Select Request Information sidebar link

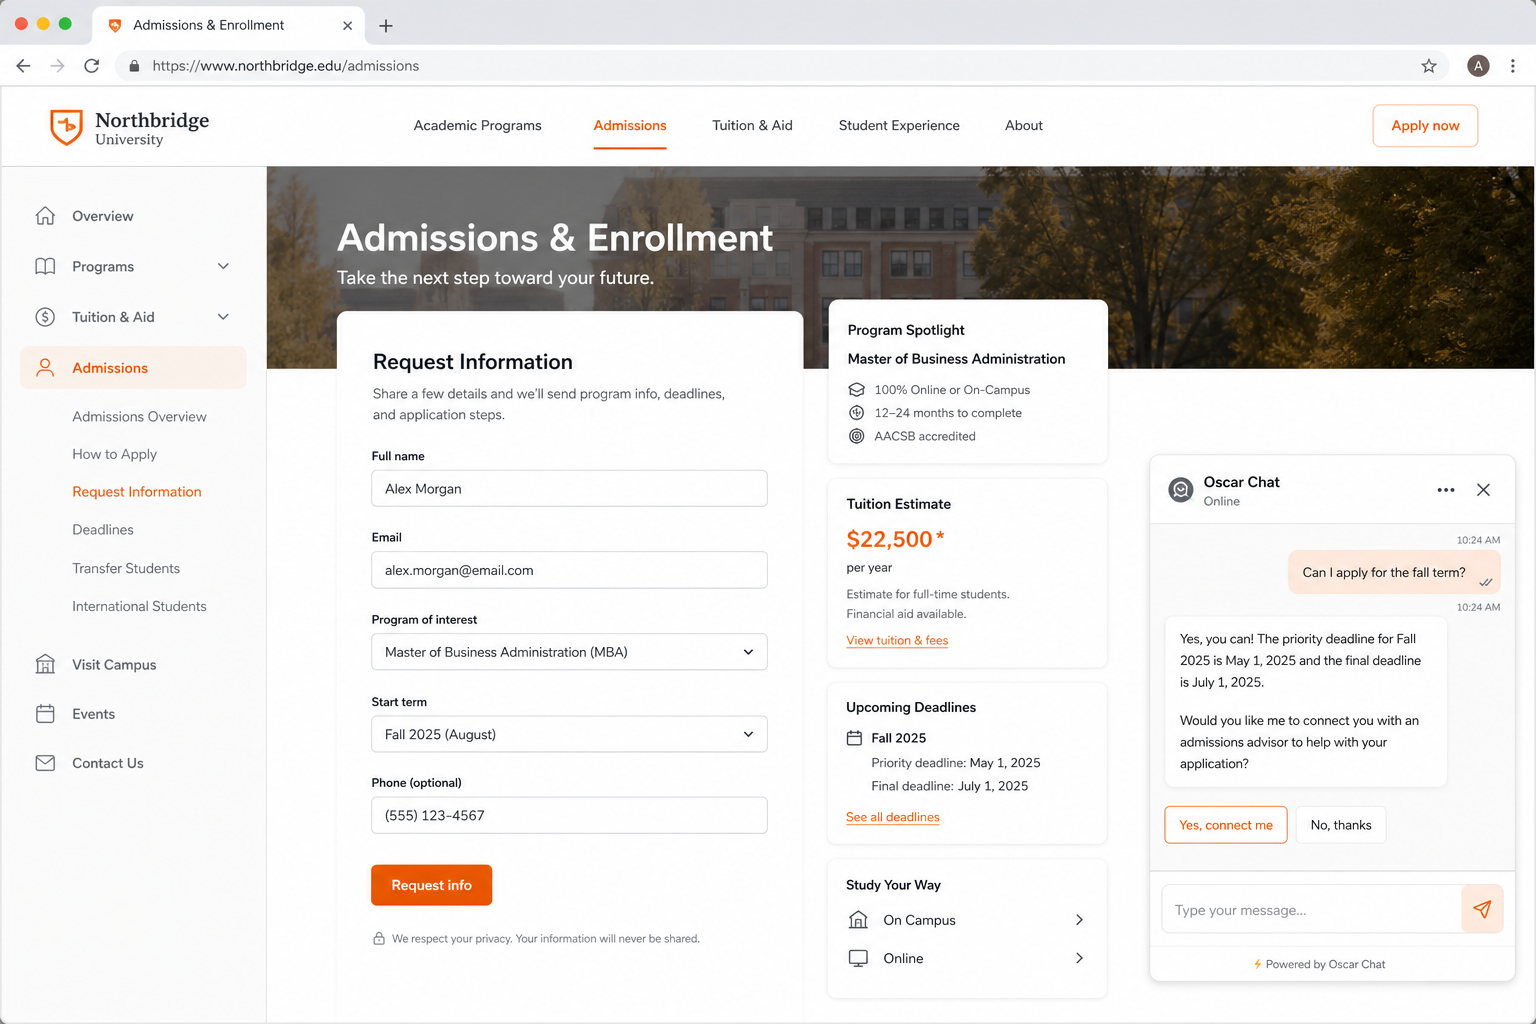pos(137,492)
